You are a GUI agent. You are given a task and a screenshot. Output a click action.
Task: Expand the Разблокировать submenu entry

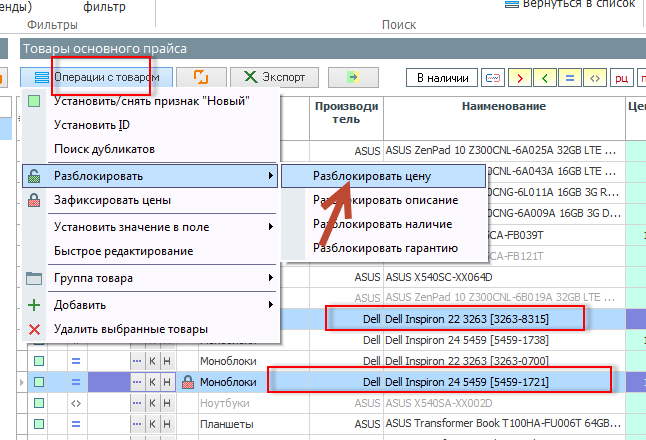coord(150,176)
